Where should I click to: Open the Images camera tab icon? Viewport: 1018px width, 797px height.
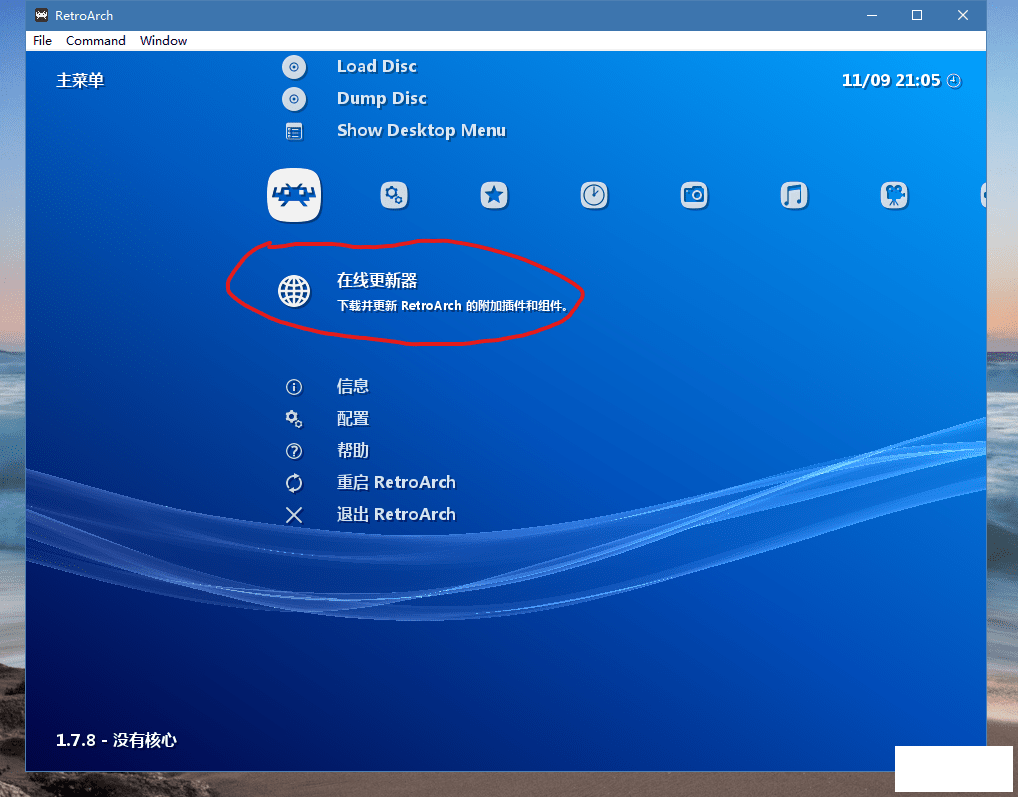694,195
